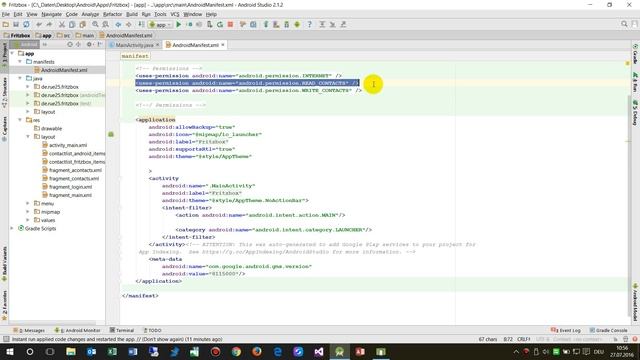This screenshot has width=640, height=360.
Task: Click the CRLF line separator status
Action: (x=524, y=339)
